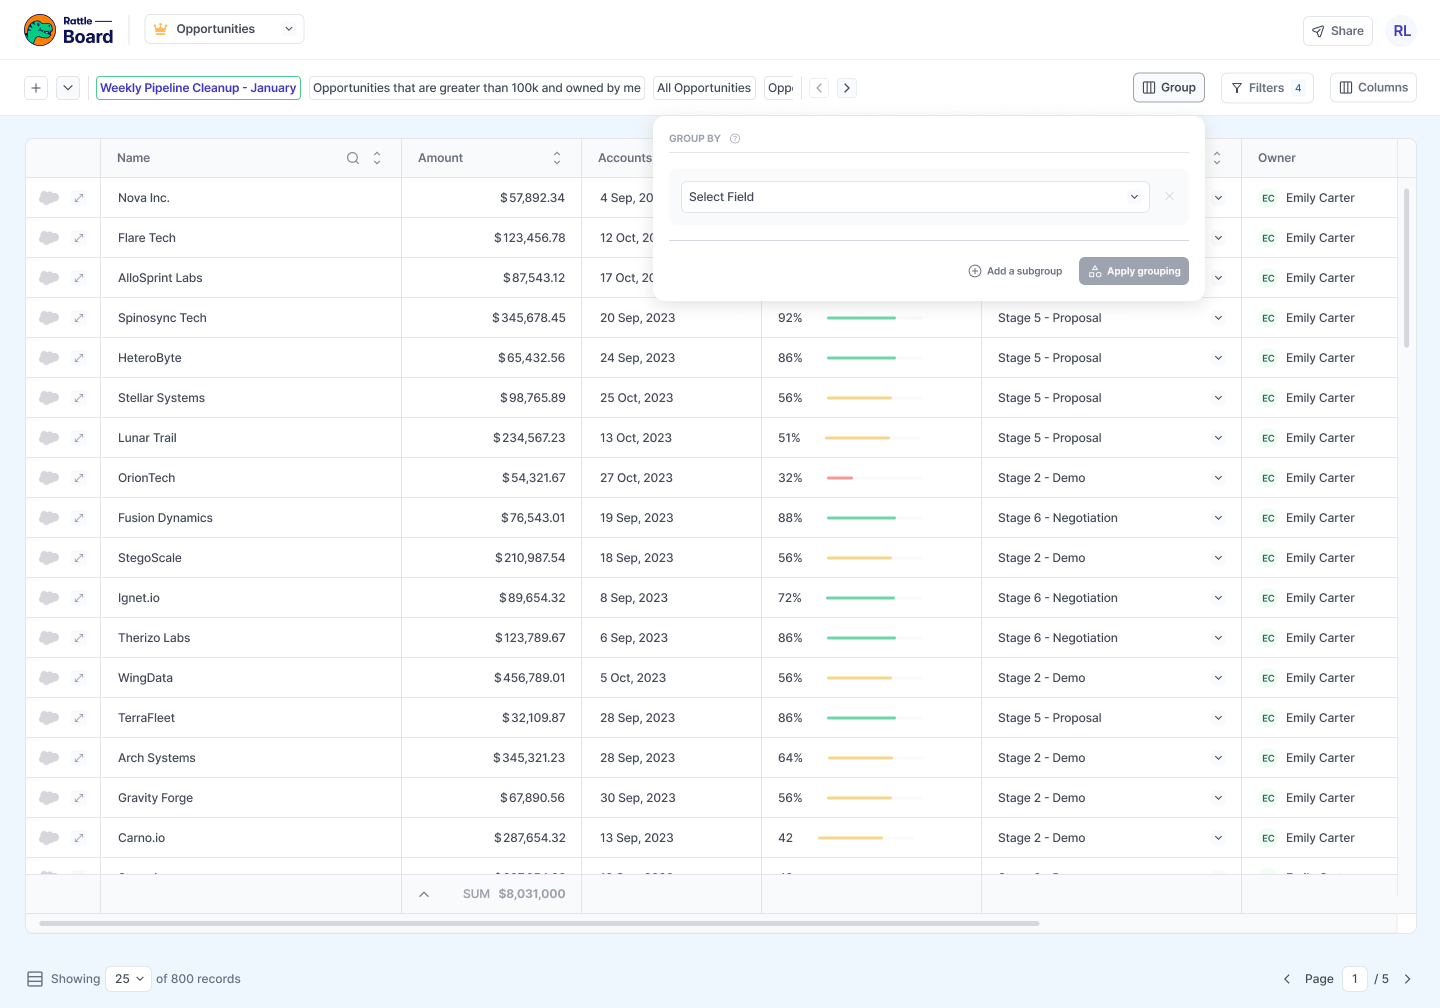The width and height of the screenshot is (1440, 1008).
Task: Select Weekly Pipeline Cleanup - January tab
Action: pyautogui.click(x=198, y=88)
